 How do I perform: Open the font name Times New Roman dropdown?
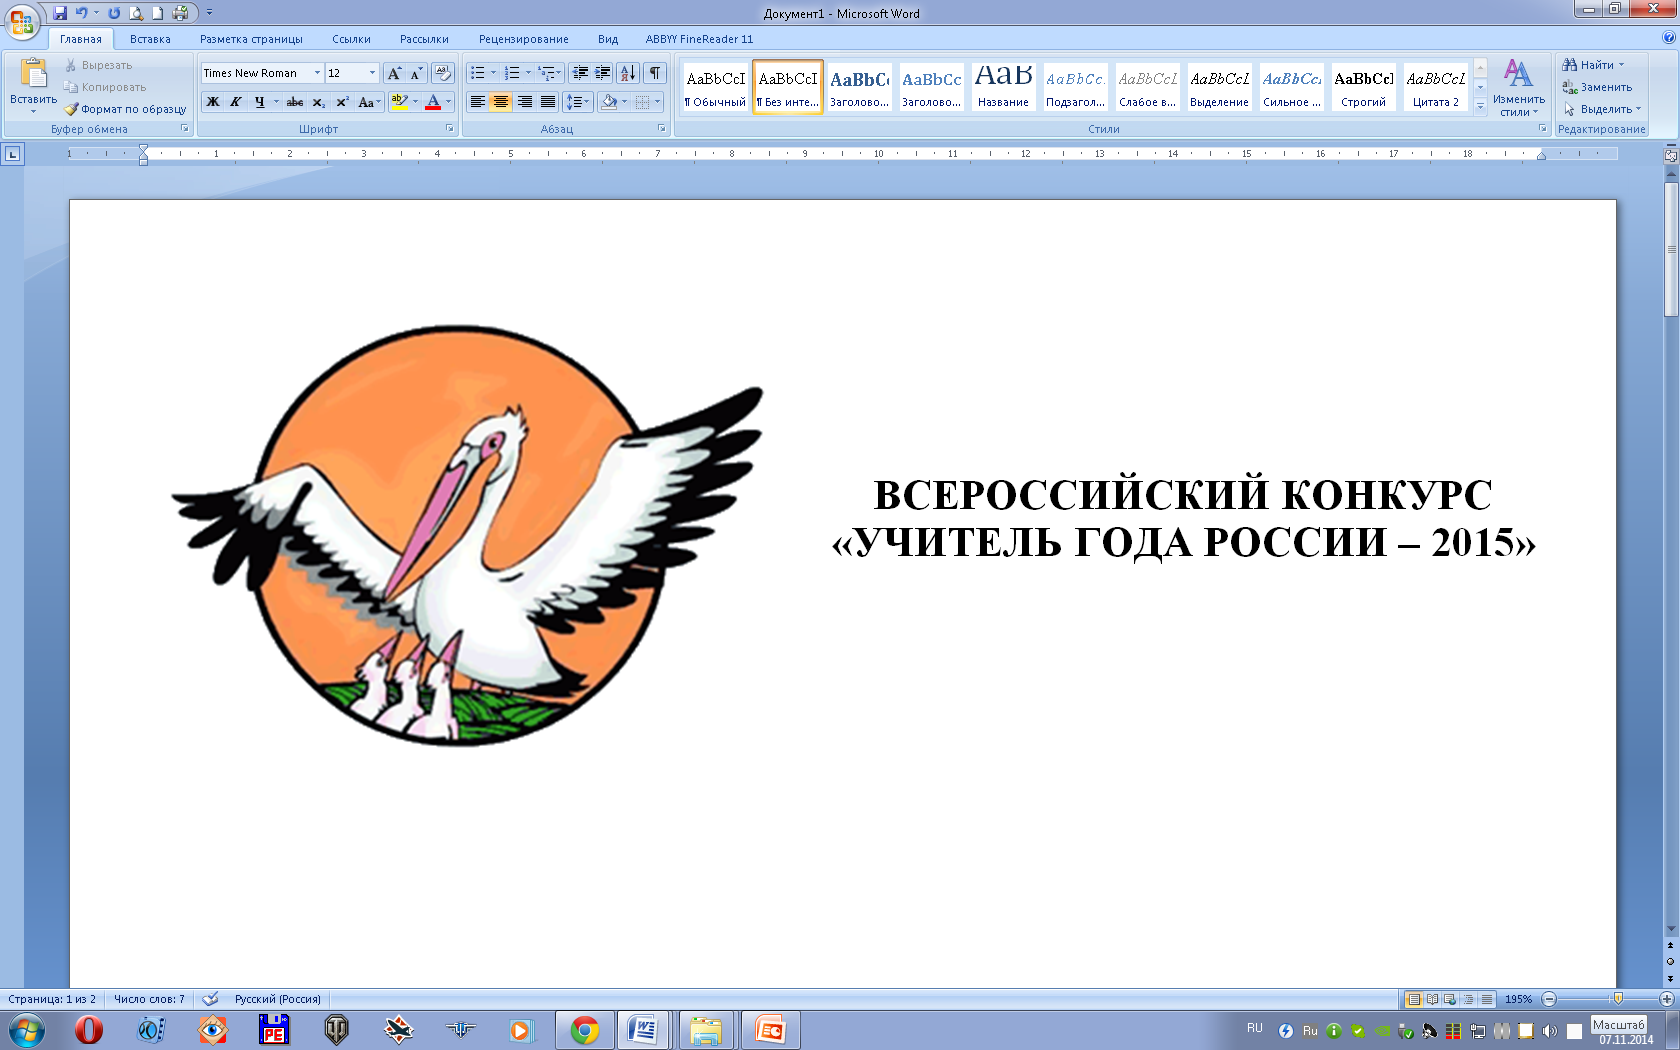[x=317, y=73]
